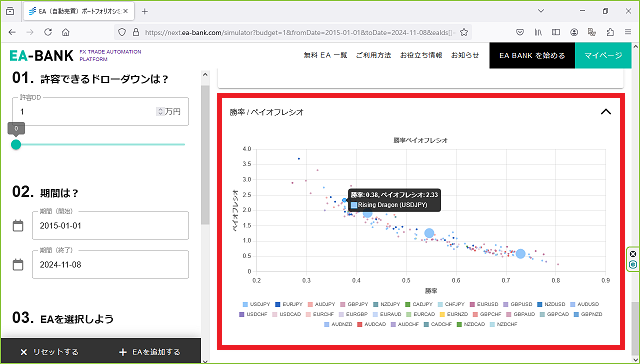Open the browser extensions puzzle icon
640x364 pixels.
coord(610,32)
